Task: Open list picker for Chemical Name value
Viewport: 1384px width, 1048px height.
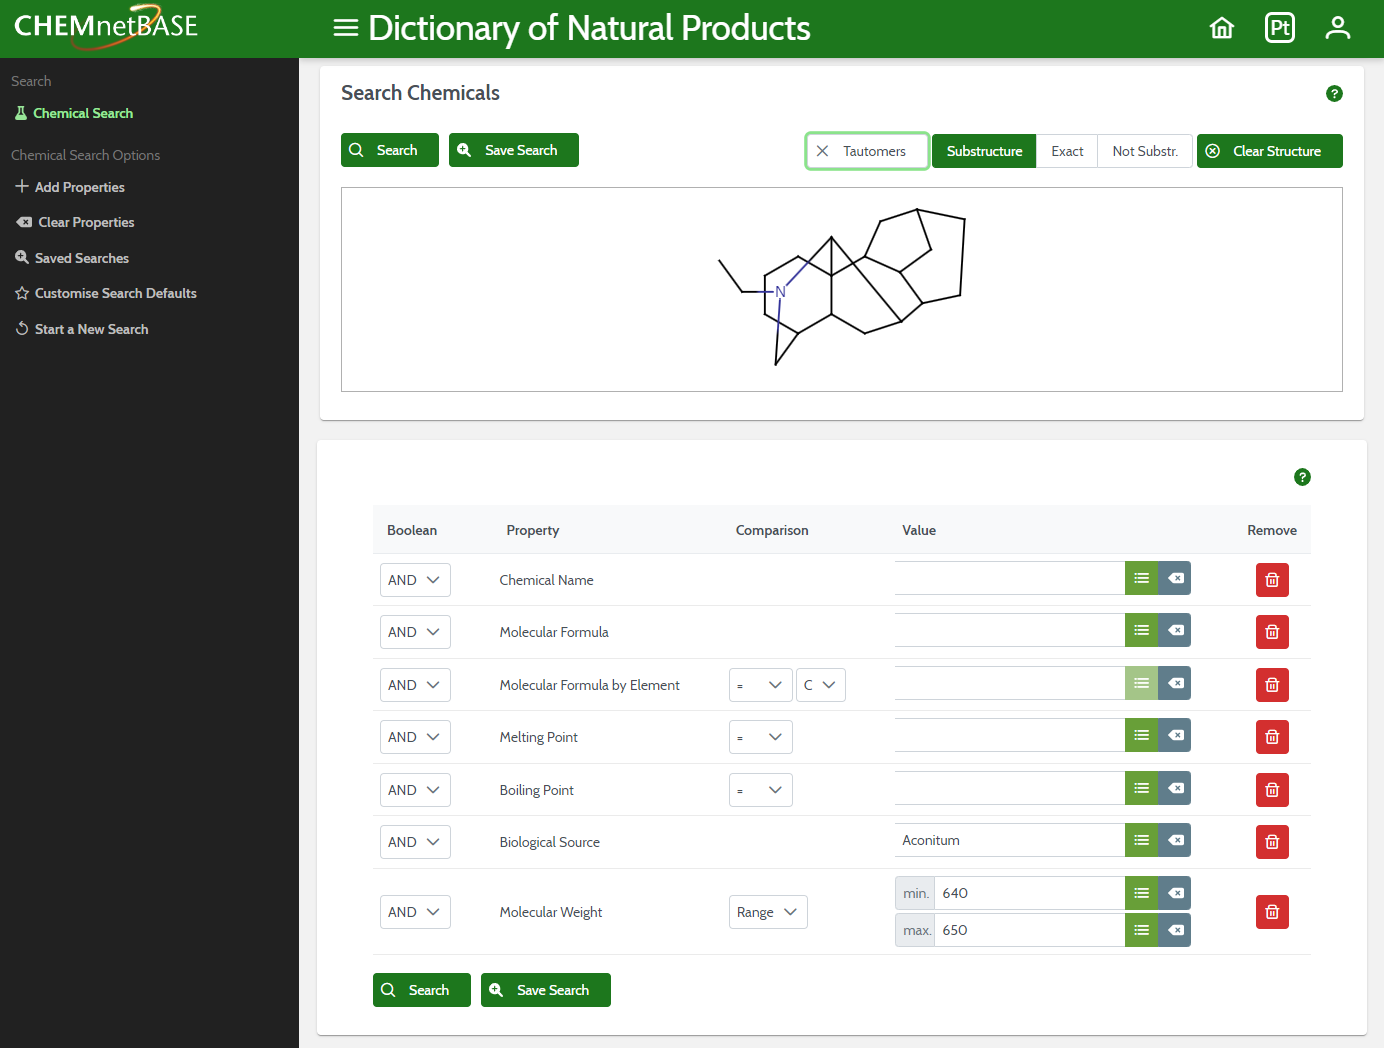Action: (x=1141, y=578)
